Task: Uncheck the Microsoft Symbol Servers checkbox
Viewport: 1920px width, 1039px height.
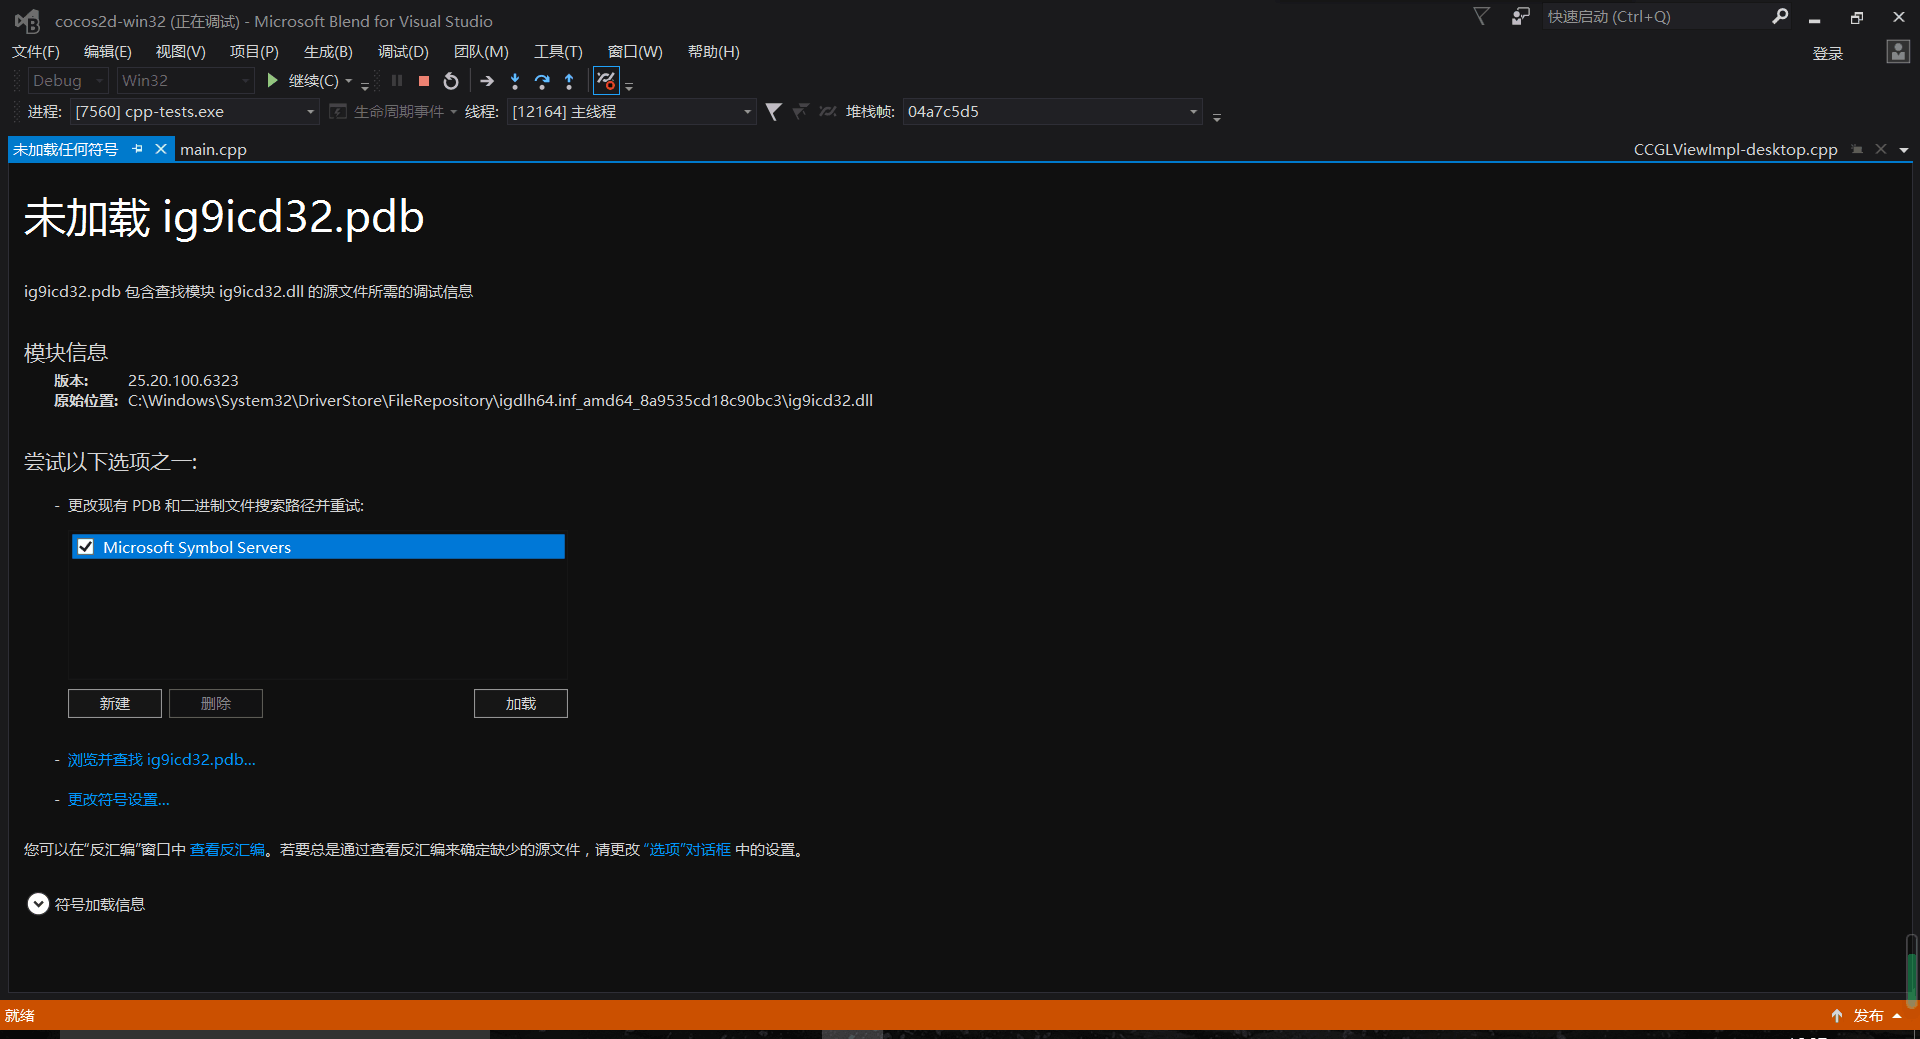Action: click(86, 547)
